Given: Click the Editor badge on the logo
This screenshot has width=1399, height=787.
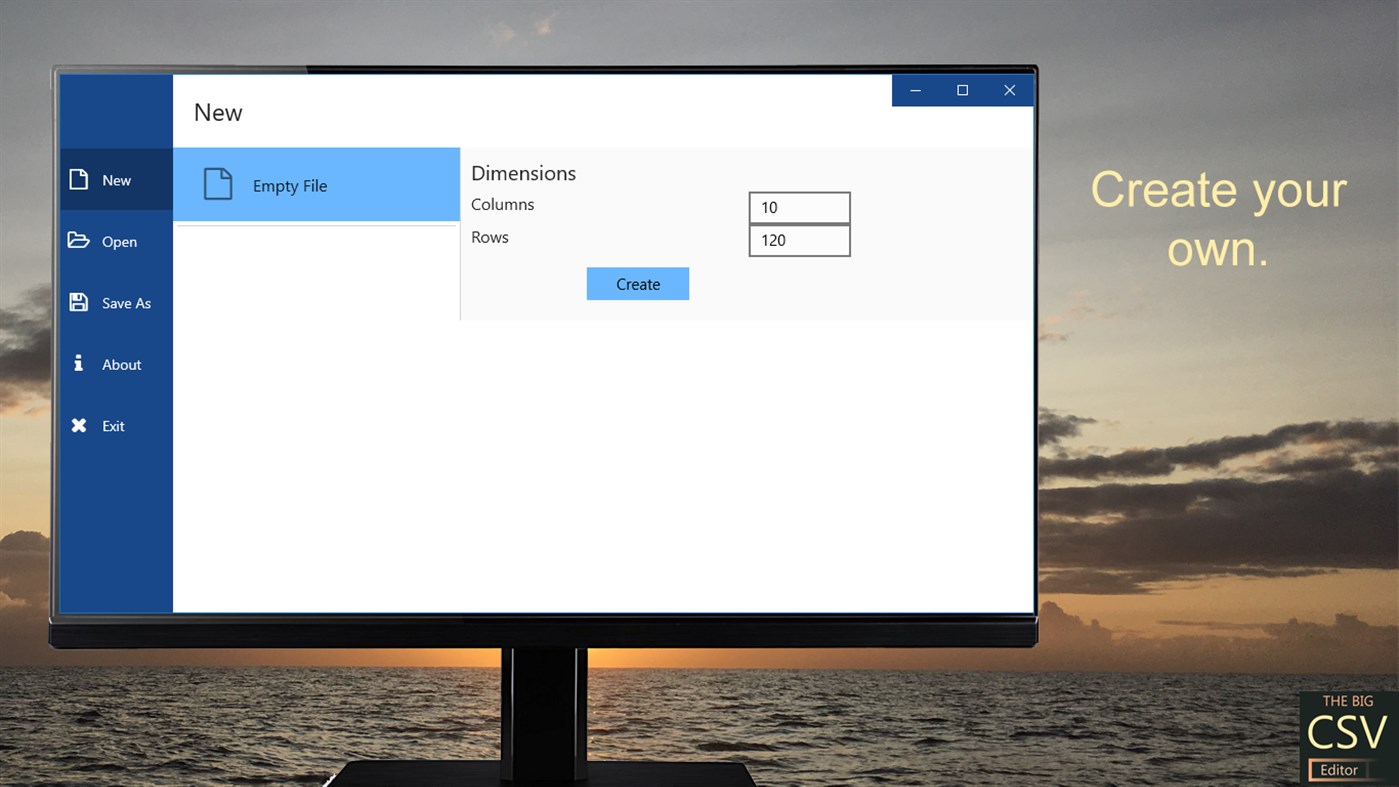Looking at the screenshot, I should [1339, 770].
